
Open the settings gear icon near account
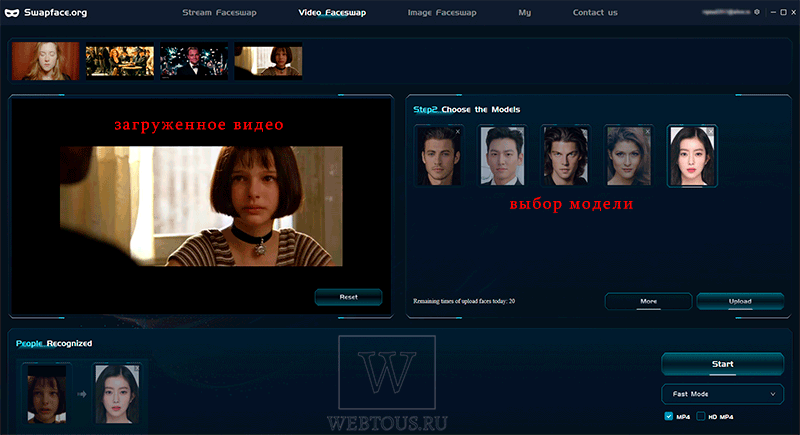(x=757, y=12)
